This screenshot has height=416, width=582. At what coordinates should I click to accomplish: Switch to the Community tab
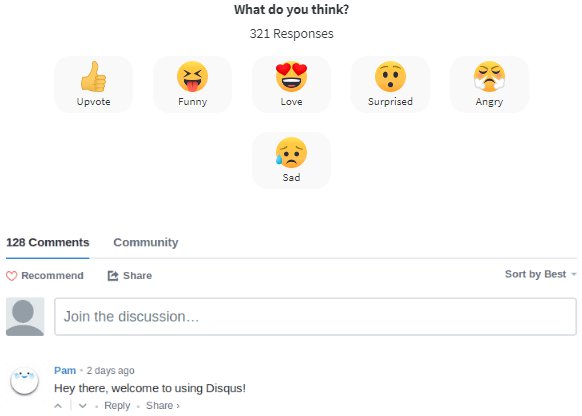(146, 242)
